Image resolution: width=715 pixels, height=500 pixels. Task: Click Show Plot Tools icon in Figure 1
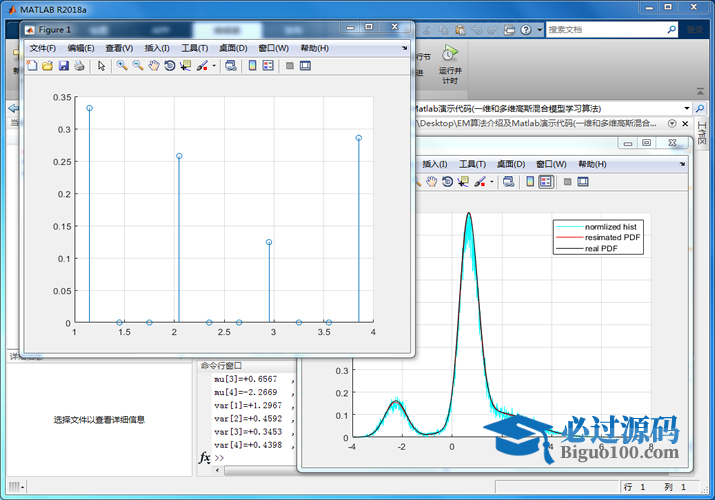pos(305,66)
